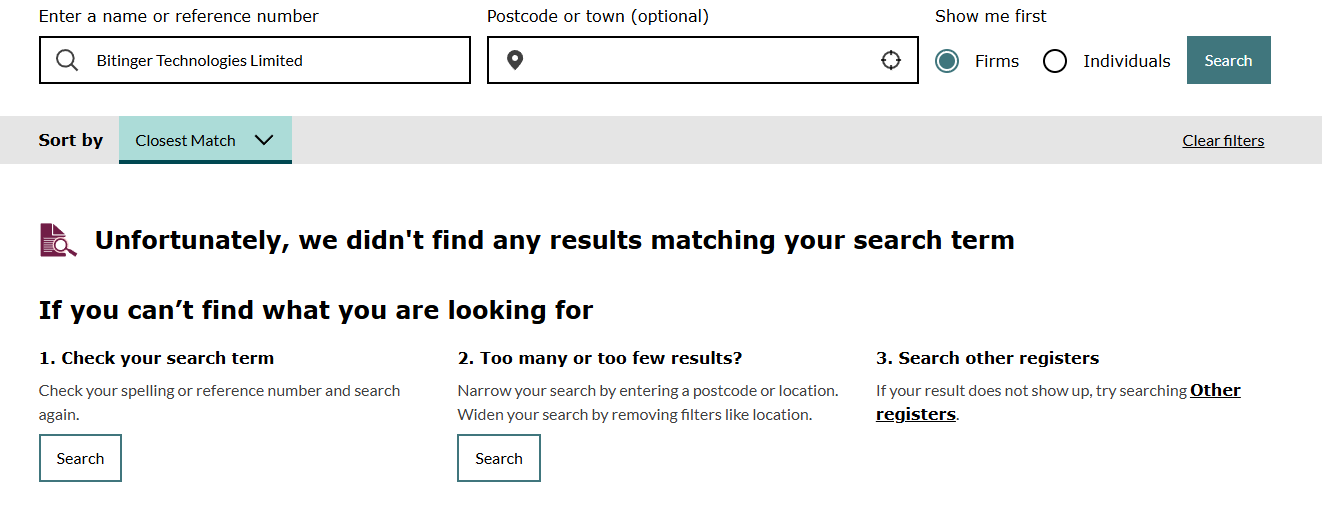The image size is (1322, 520).
Task: Click the "Firms" label text
Action: tap(997, 61)
